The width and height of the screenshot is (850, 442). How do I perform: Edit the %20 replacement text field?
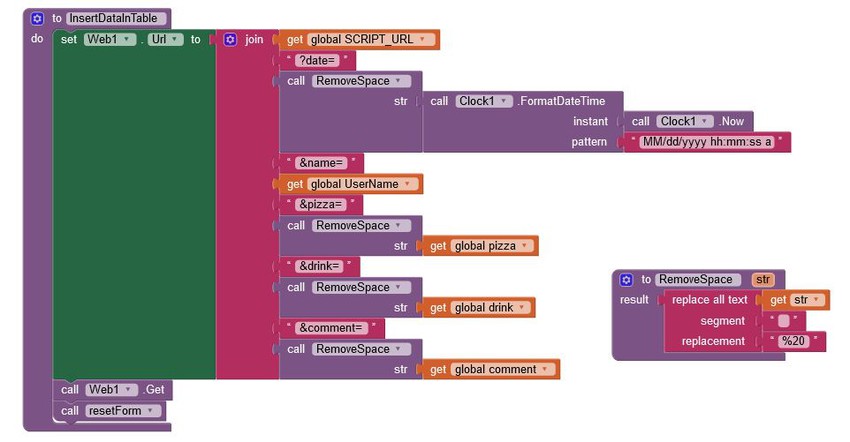(794, 341)
